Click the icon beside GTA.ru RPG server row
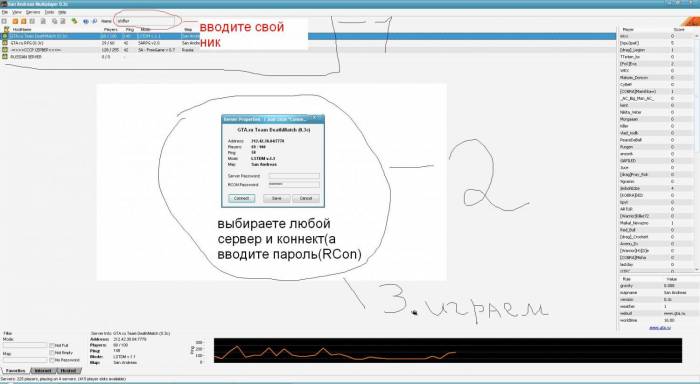This screenshot has width=700, height=384. (x=5, y=43)
